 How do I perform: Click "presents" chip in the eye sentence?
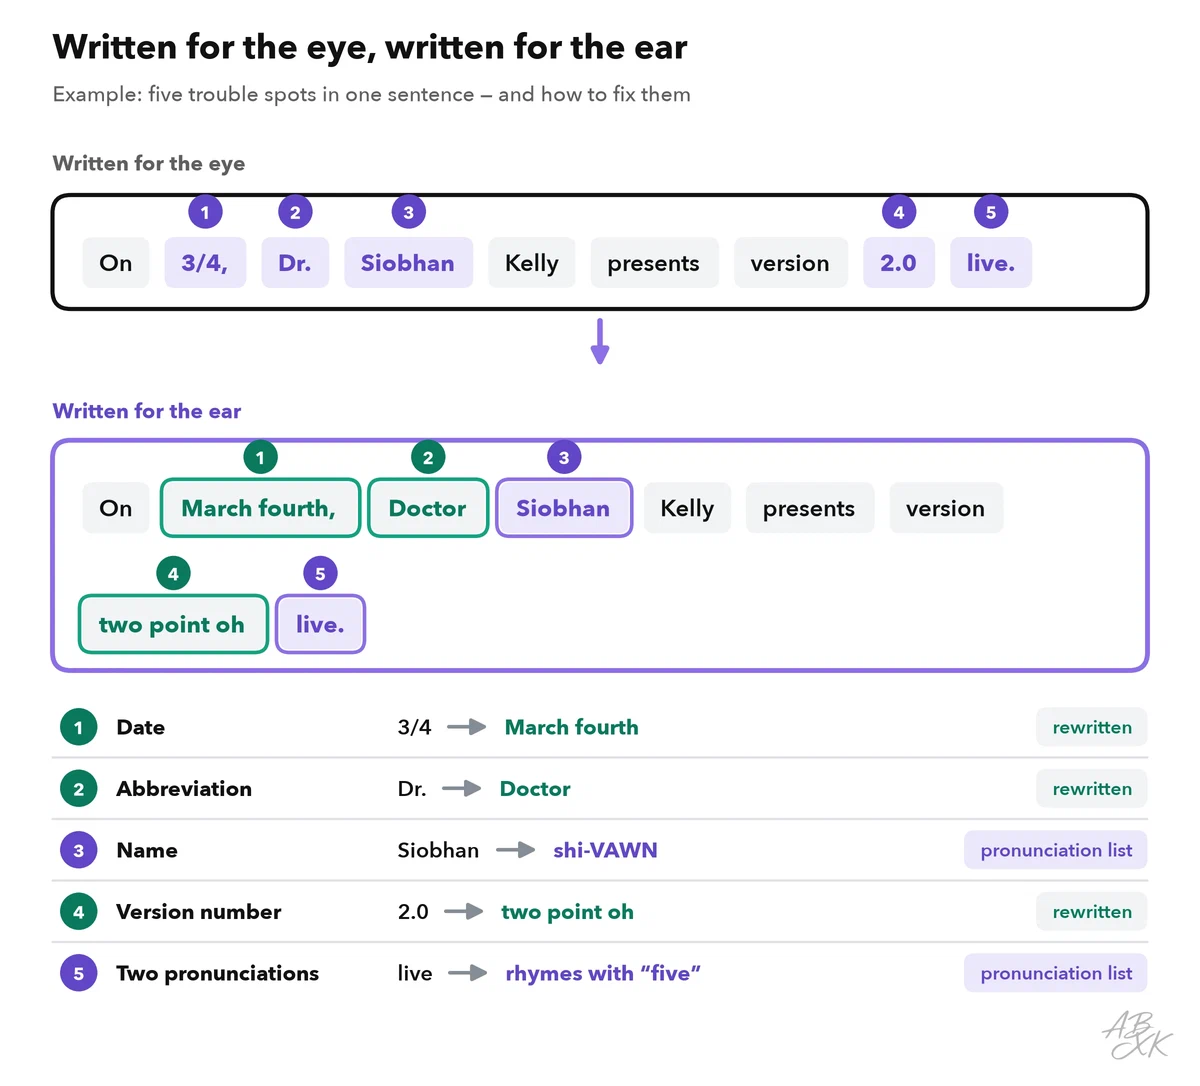click(x=654, y=263)
